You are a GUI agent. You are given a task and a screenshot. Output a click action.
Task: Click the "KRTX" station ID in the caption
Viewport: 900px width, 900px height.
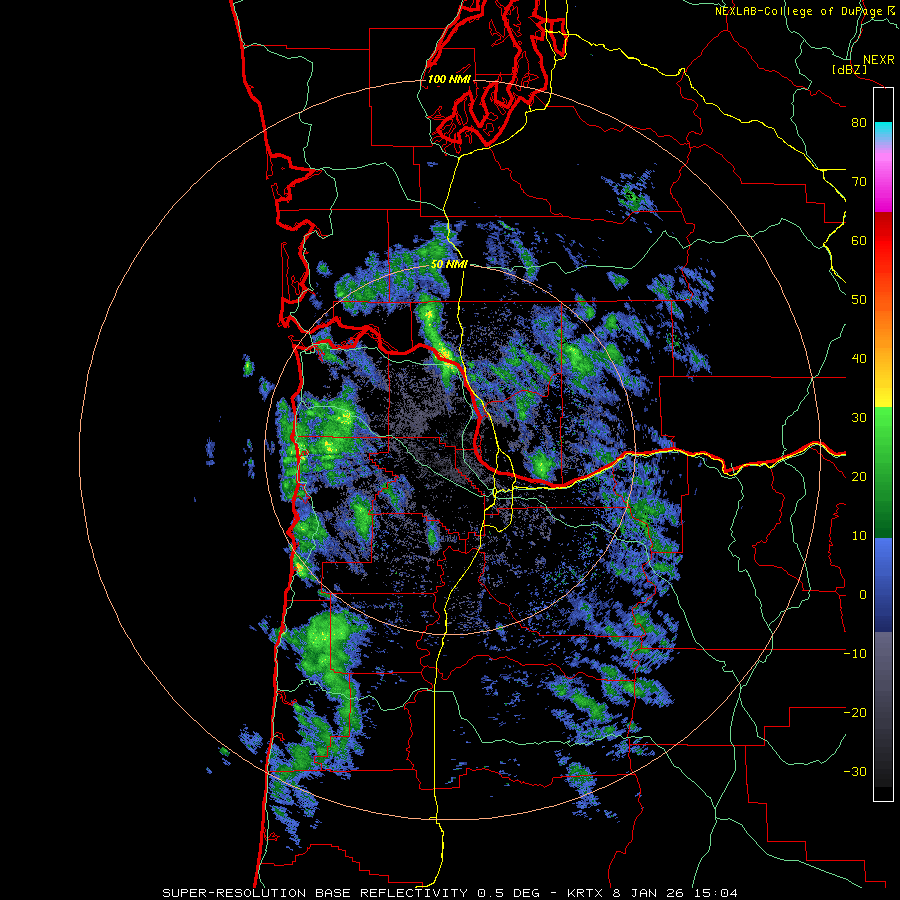coord(584,893)
